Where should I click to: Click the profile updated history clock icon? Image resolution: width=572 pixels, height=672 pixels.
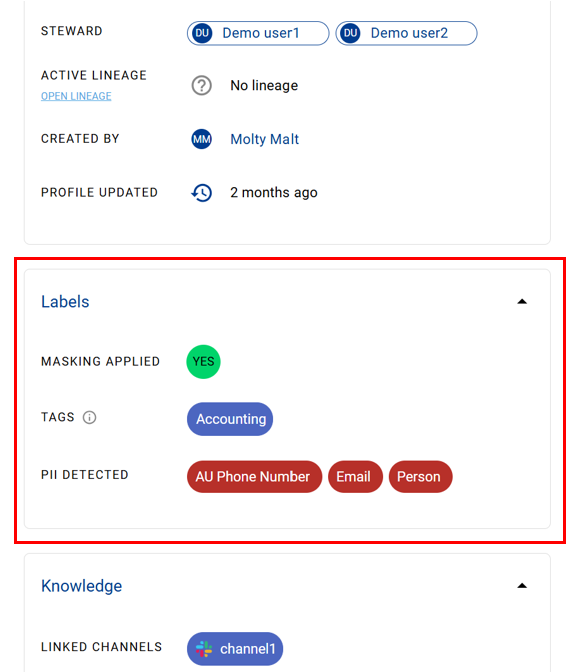coord(201,192)
